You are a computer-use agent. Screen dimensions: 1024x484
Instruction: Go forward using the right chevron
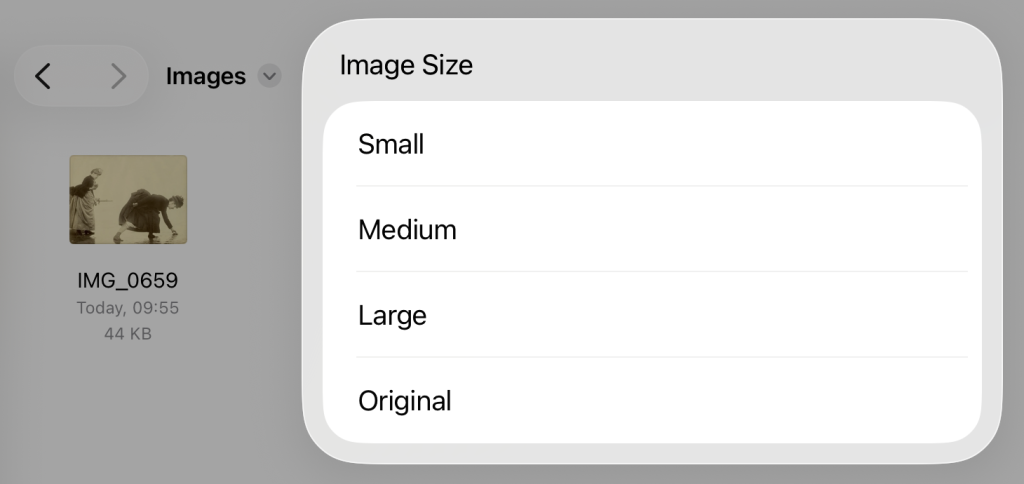click(x=118, y=76)
